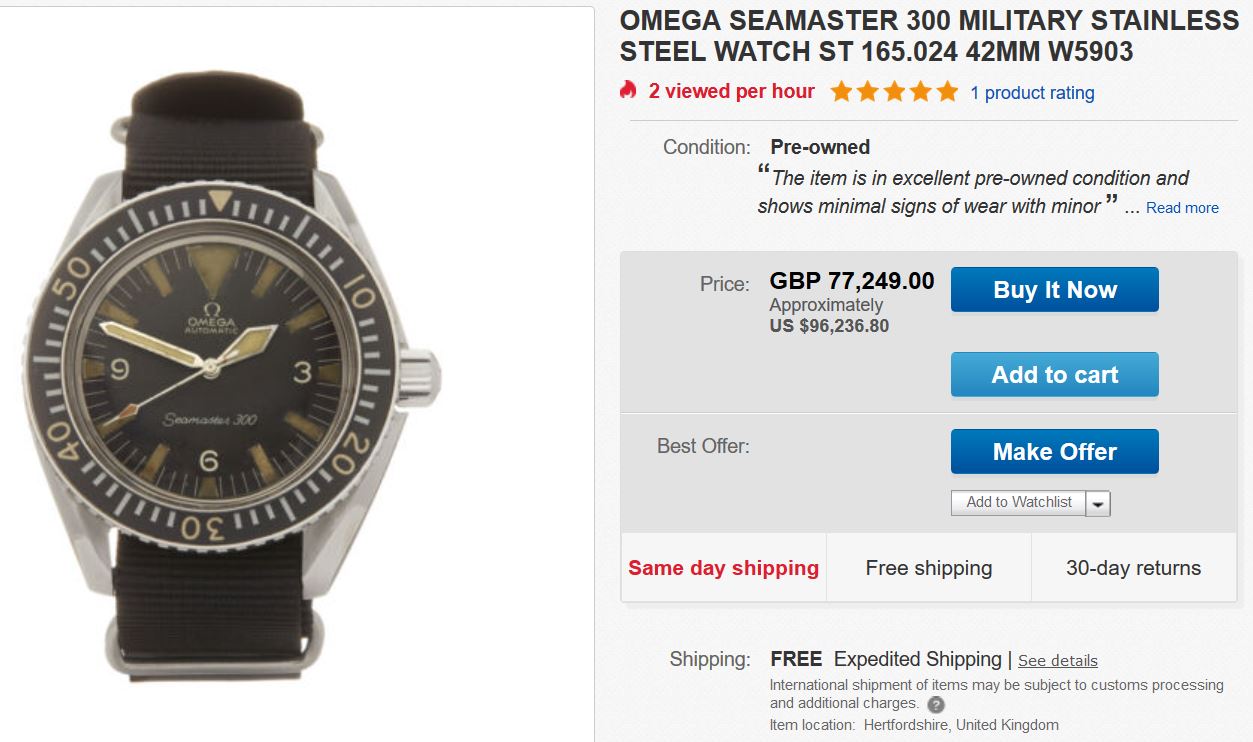This screenshot has width=1253, height=742.
Task: Click the five orange rating stars
Action: point(893,92)
